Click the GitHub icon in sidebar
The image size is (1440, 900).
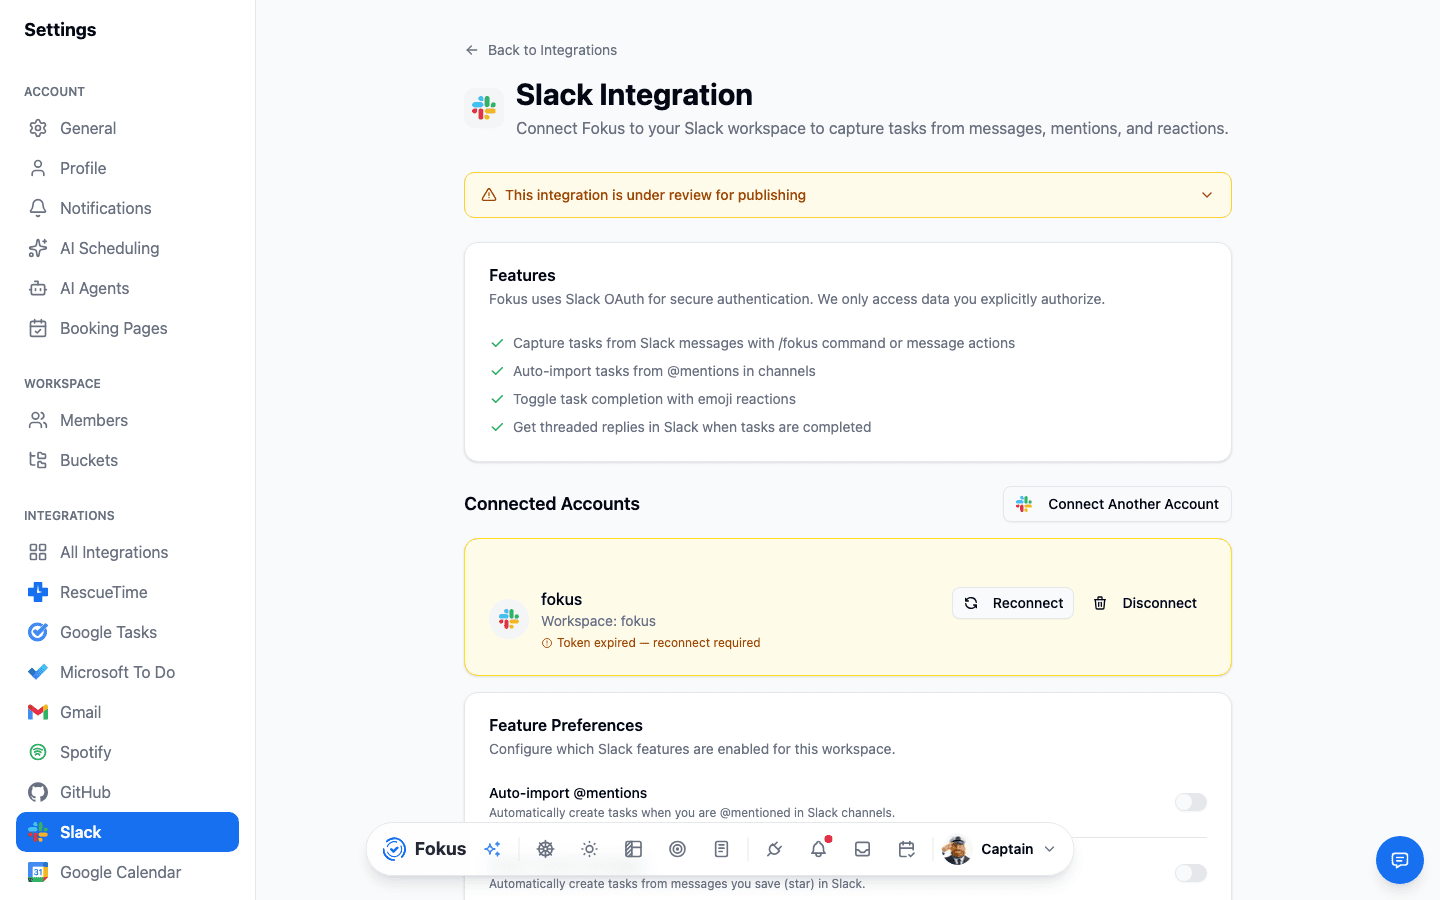38,792
